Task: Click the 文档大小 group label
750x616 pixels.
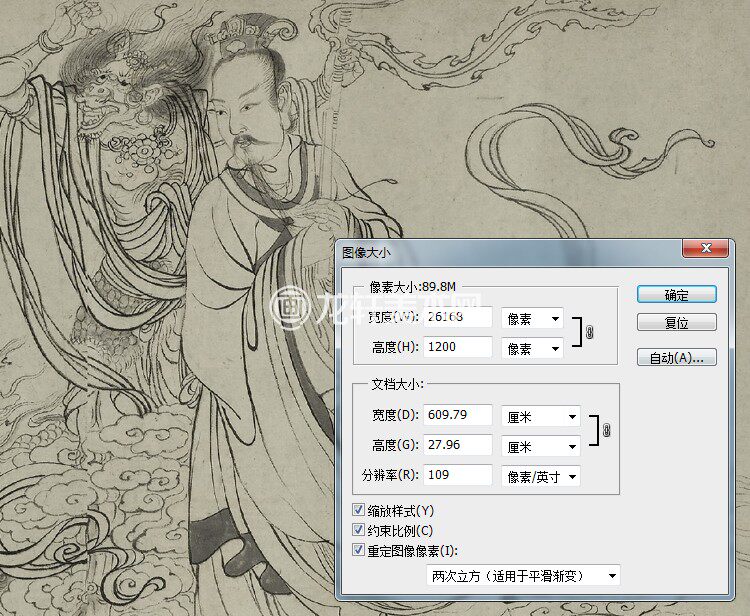Action: click(397, 384)
